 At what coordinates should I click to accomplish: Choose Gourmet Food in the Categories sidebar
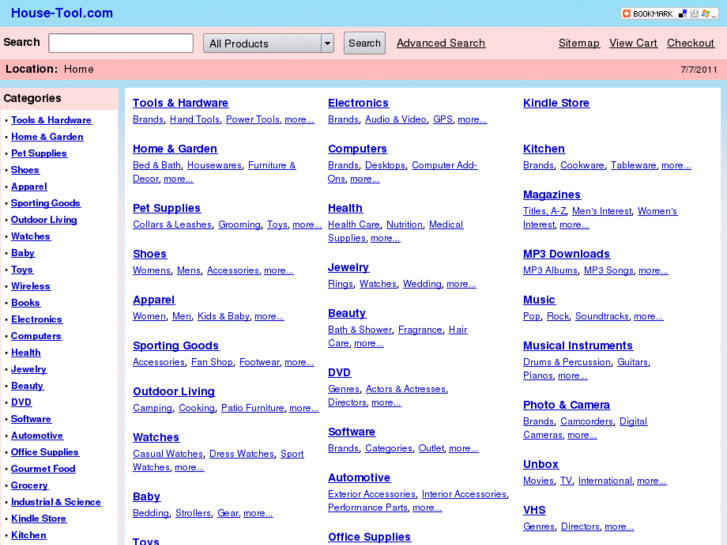point(43,469)
